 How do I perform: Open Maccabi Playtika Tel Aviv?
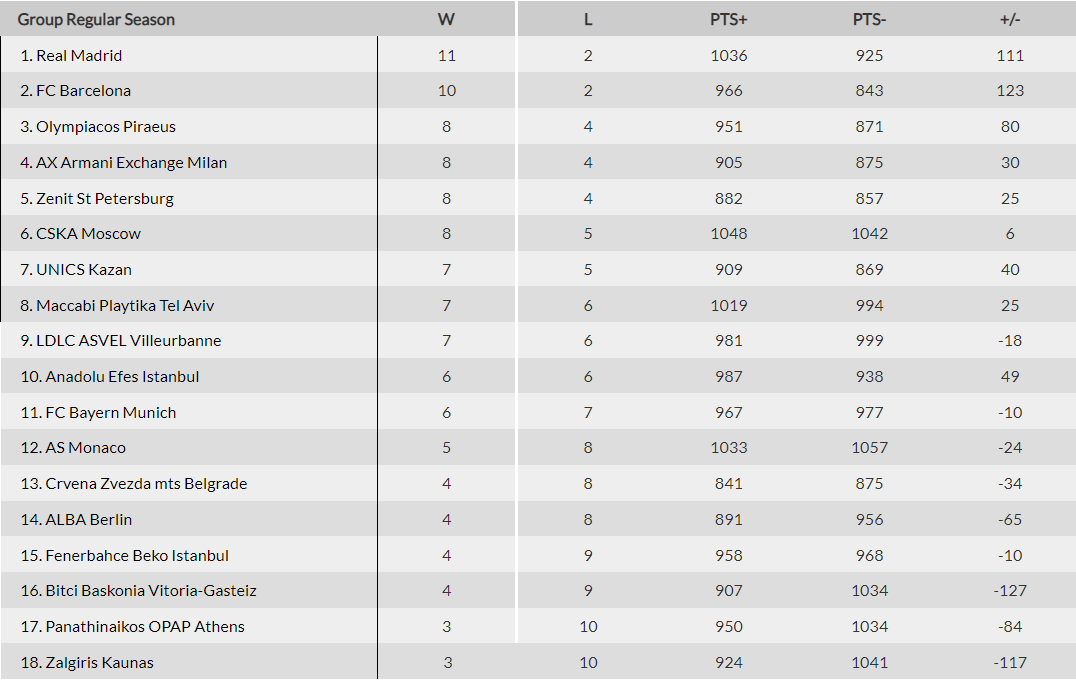point(125,305)
